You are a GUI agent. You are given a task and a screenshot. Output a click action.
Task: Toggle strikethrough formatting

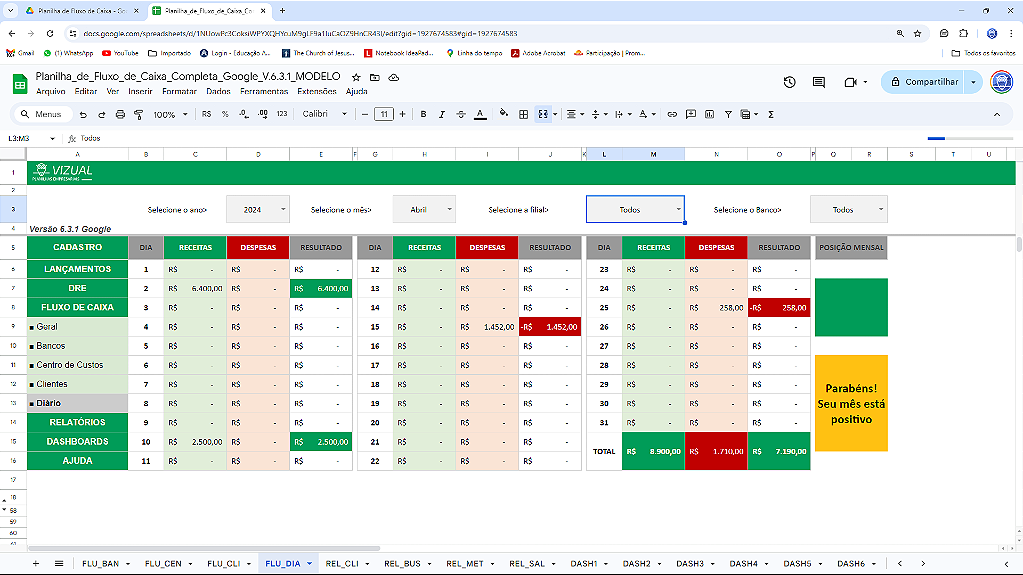click(460, 114)
